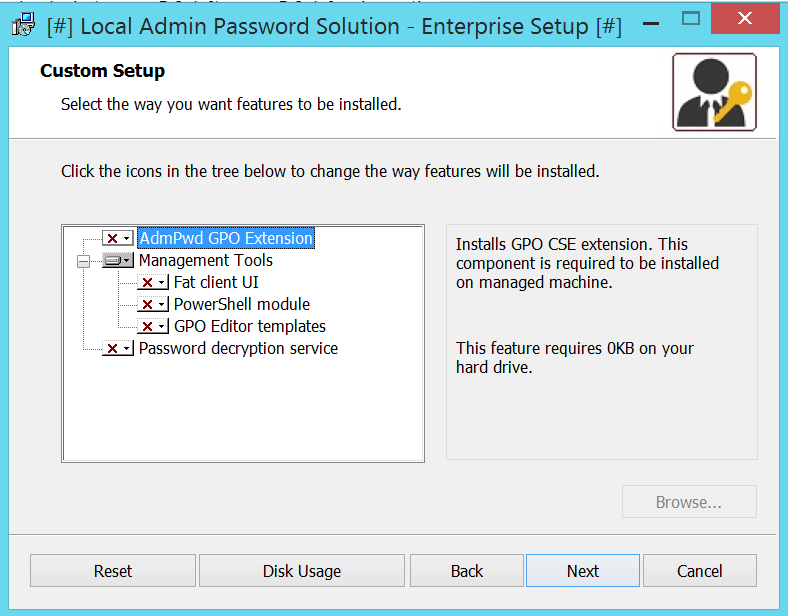Select the GPO Editor templates label

coord(249,326)
